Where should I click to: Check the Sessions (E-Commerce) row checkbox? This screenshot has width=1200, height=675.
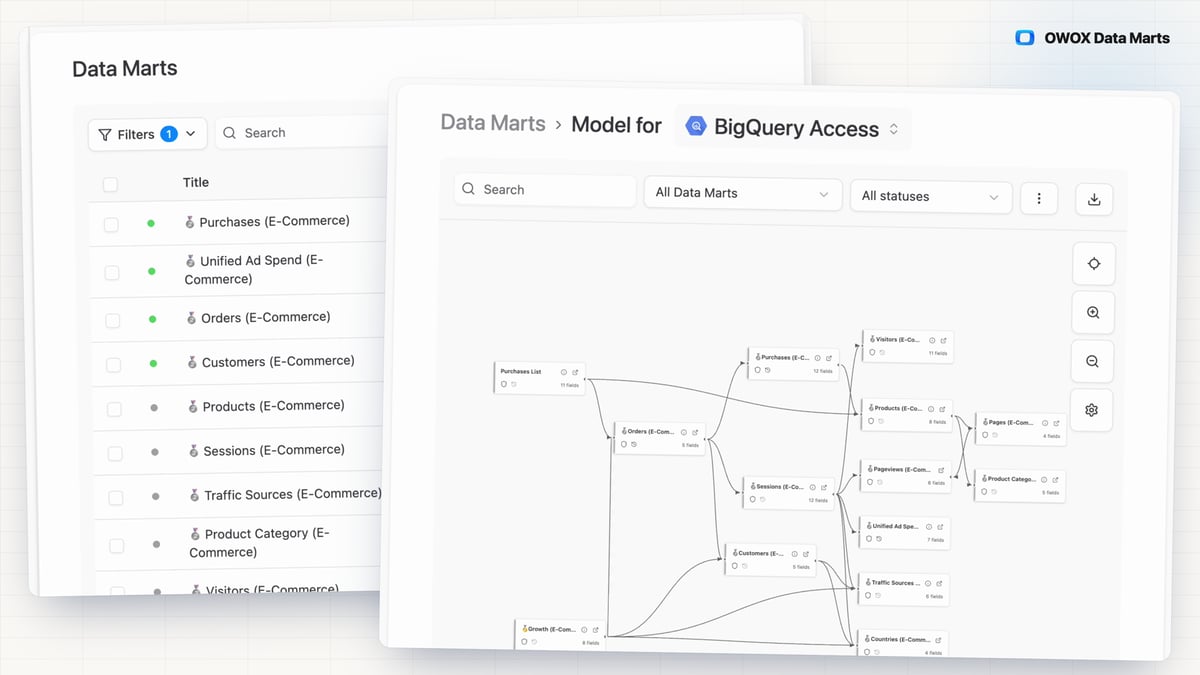click(x=115, y=453)
